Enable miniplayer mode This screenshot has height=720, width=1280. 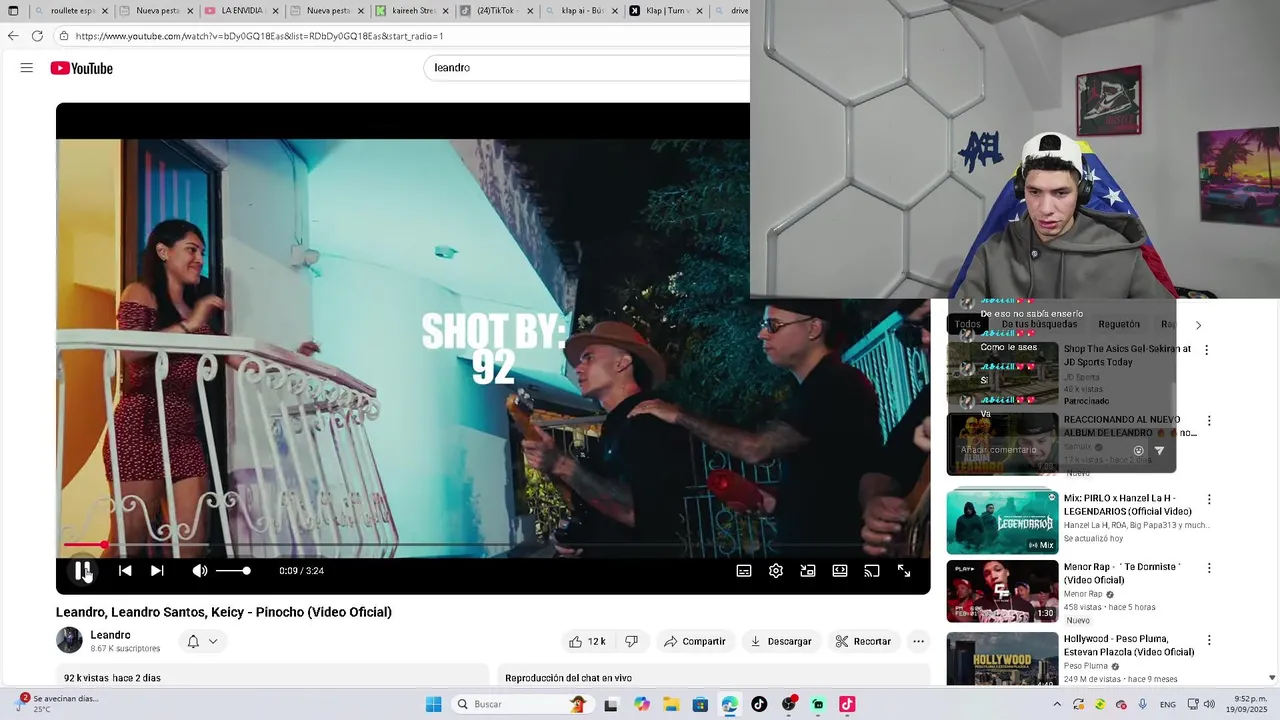(x=808, y=571)
